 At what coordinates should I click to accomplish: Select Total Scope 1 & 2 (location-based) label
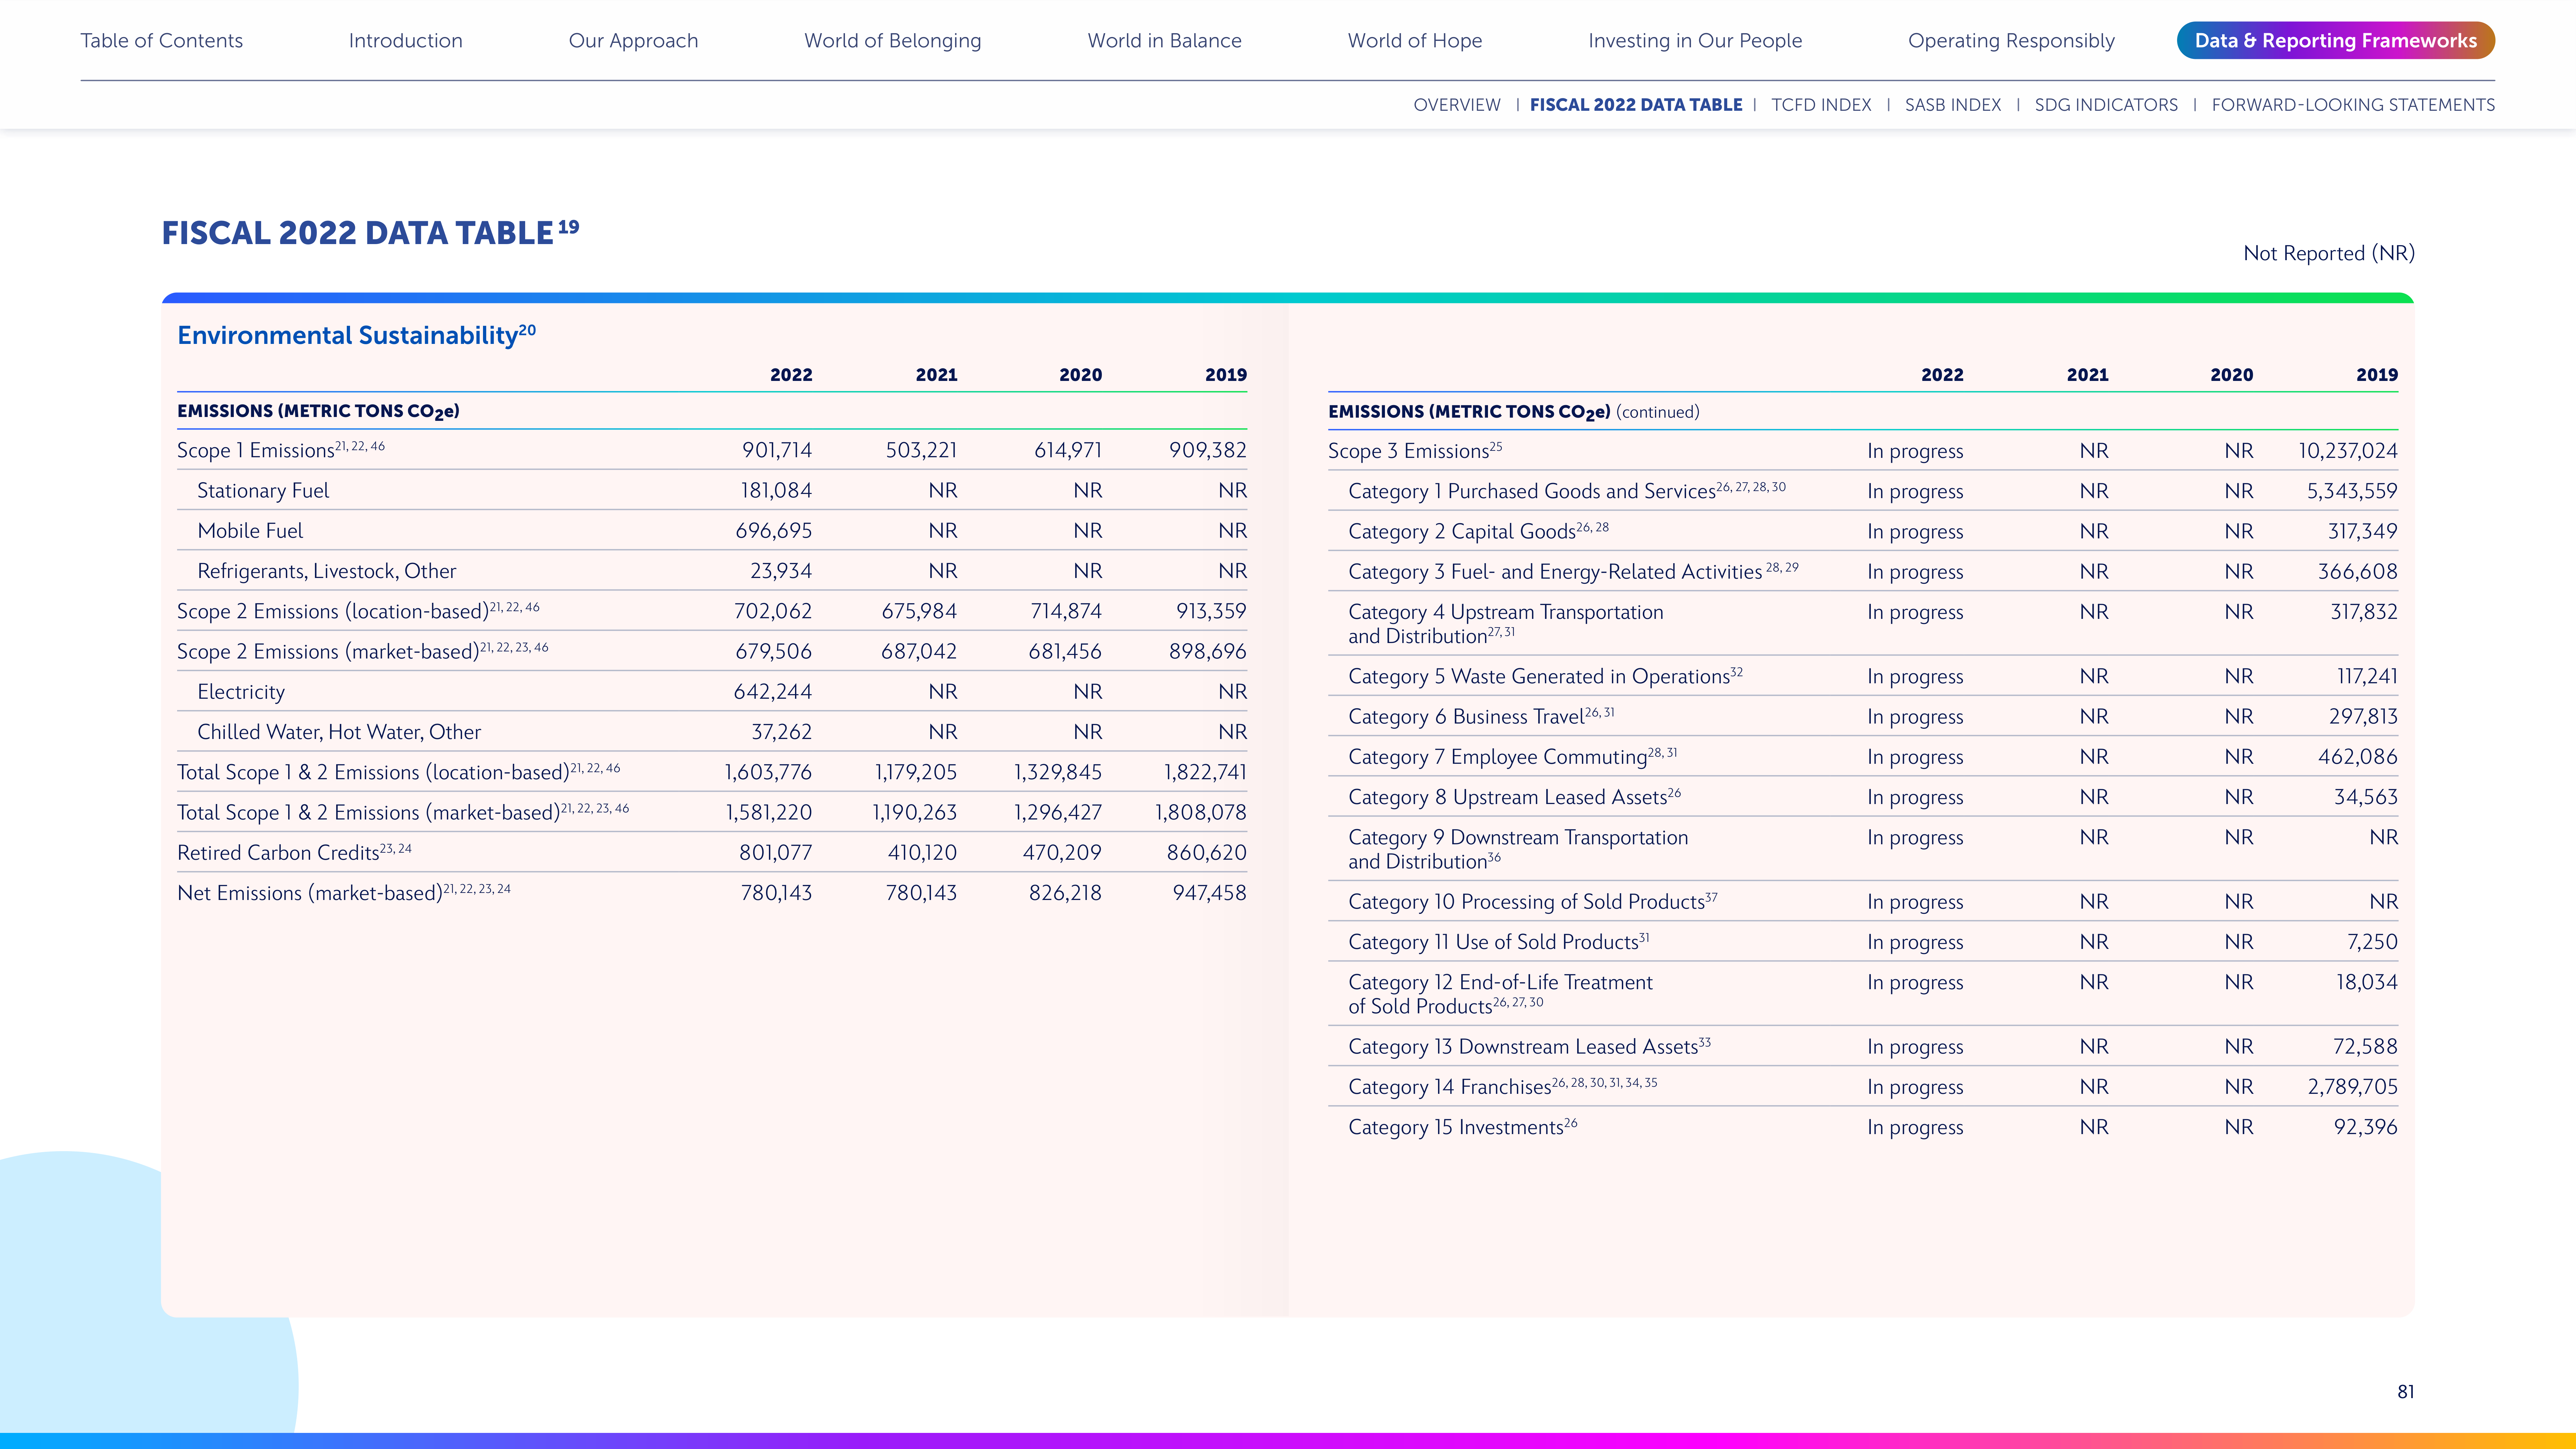tap(399, 772)
